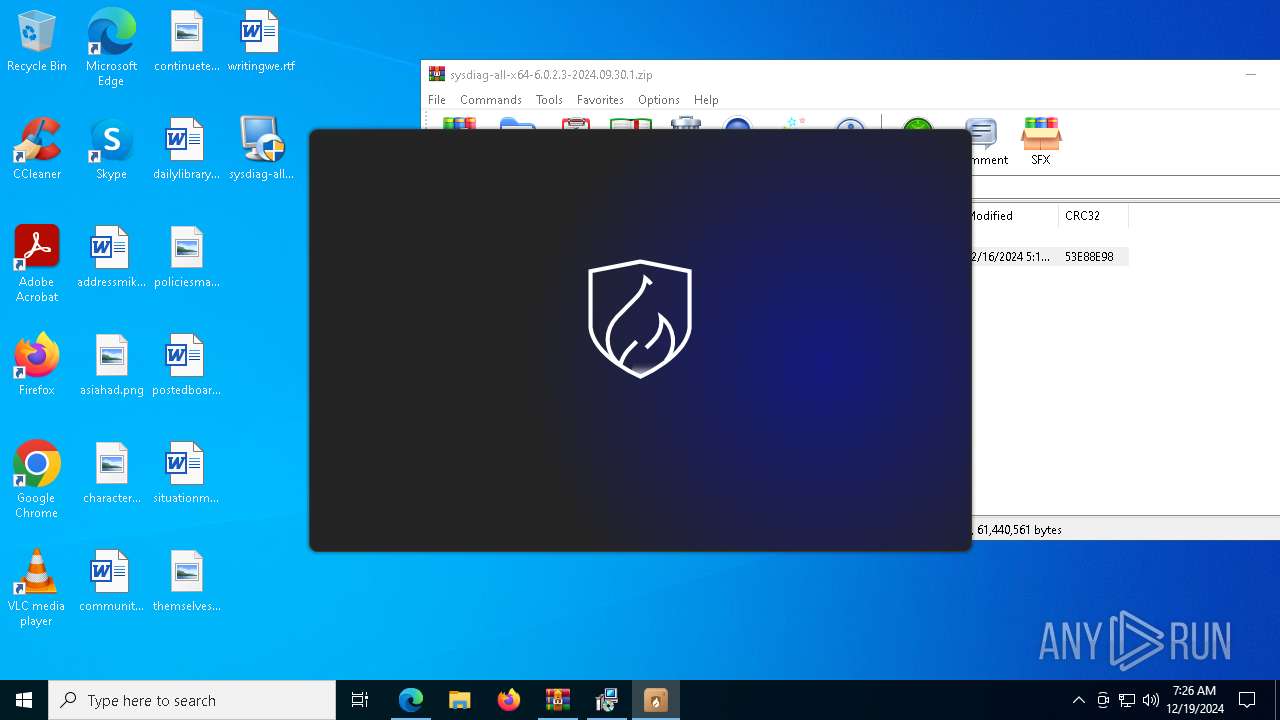Sort by the CRC32 column header
1280x720 pixels.
point(1093,216)
